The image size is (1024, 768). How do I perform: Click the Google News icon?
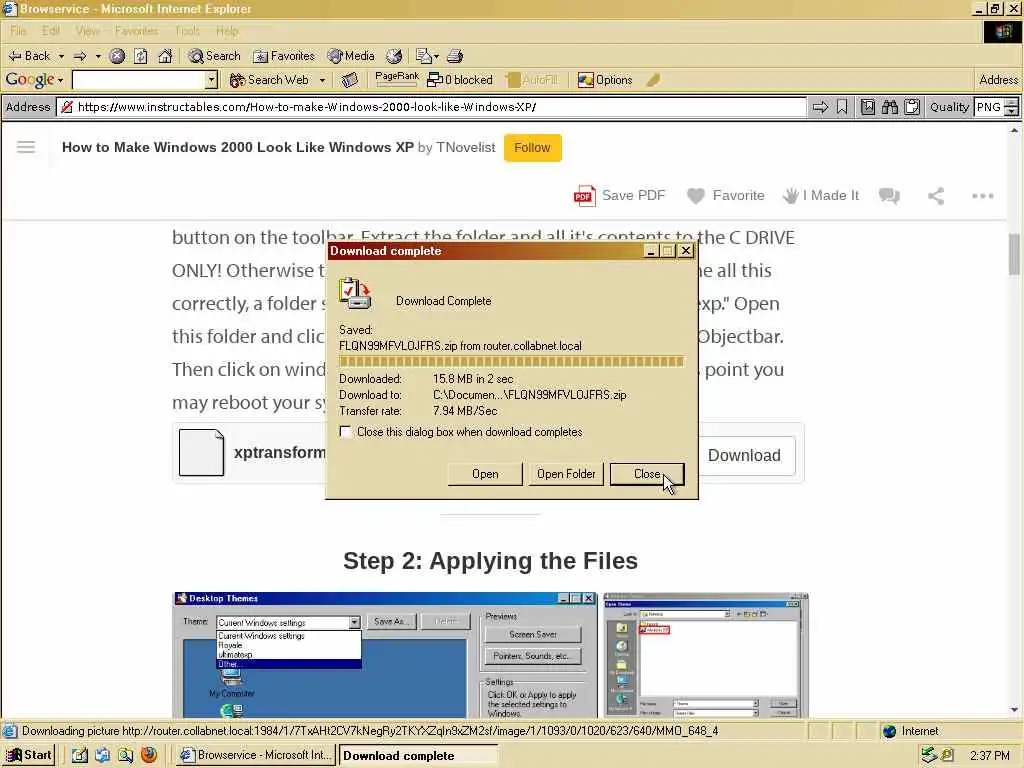pyautogui.click(x=350, y=80)
